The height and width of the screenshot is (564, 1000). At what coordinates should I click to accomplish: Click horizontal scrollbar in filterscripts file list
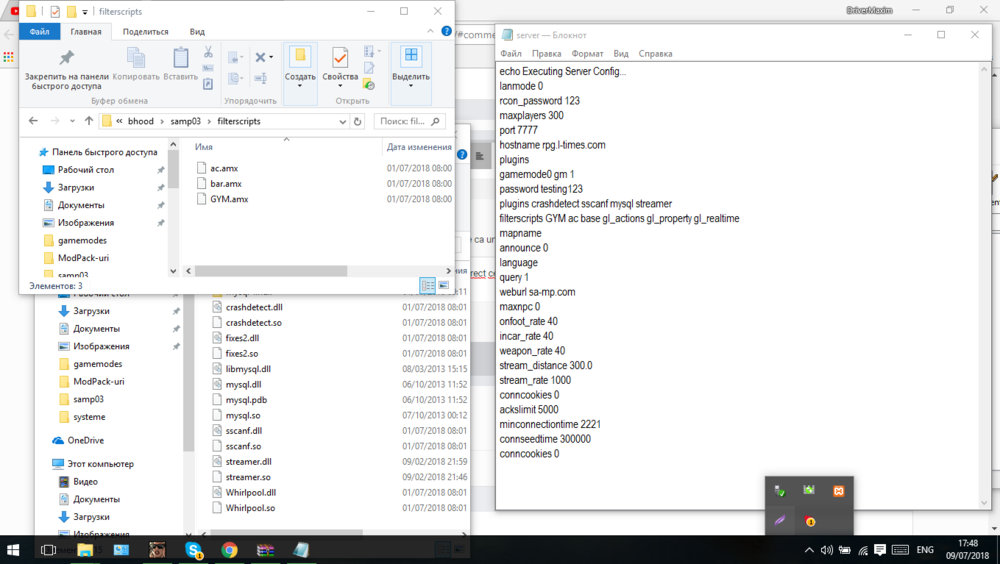point(271,271)
